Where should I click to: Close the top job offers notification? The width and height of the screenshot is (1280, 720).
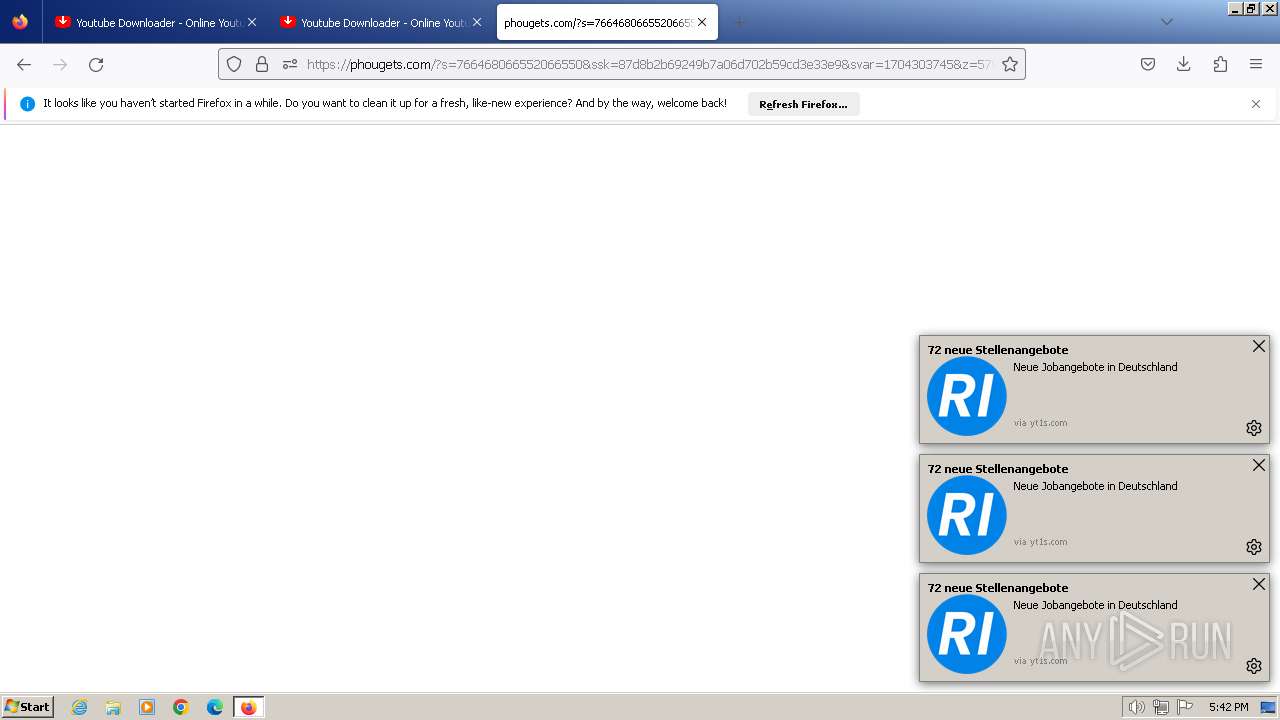[x=1259, y=346]
